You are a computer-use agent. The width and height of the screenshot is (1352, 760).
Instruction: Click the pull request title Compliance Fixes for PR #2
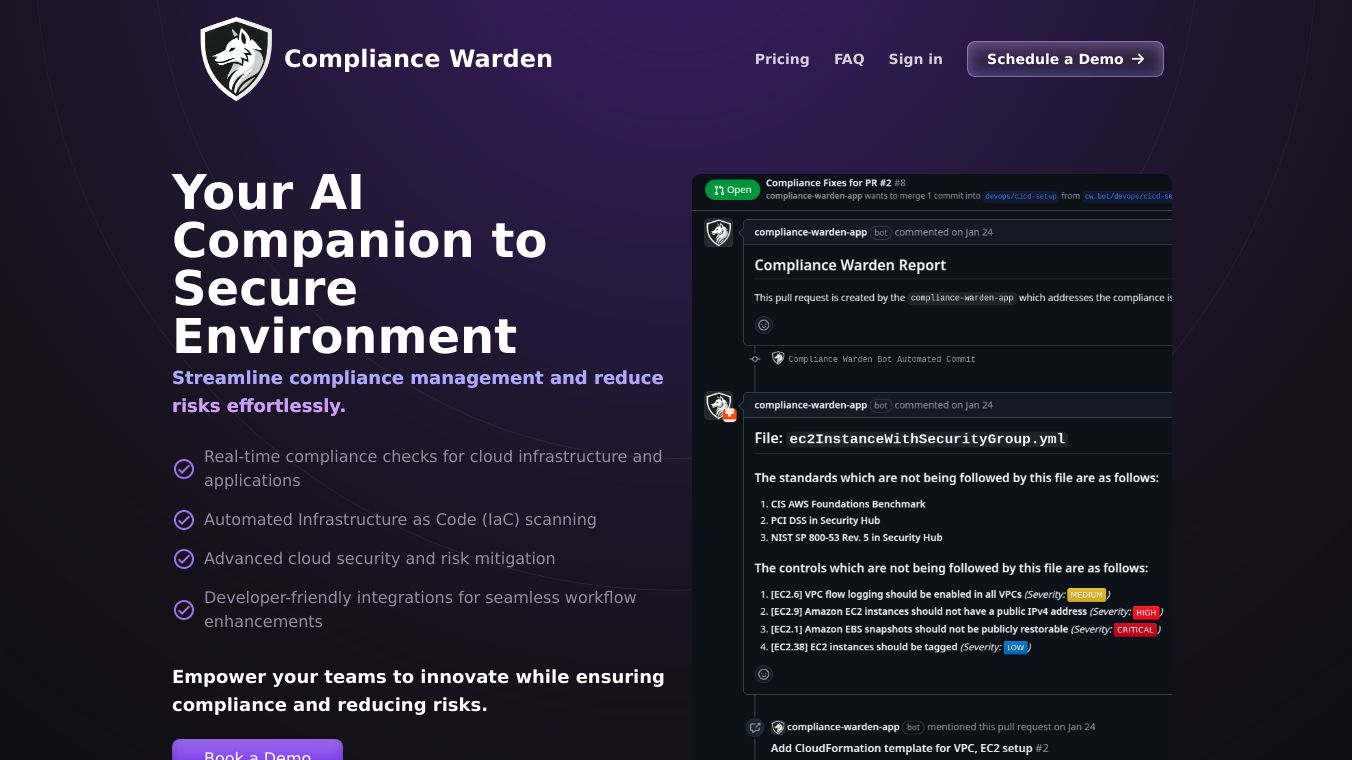point(828,183)
